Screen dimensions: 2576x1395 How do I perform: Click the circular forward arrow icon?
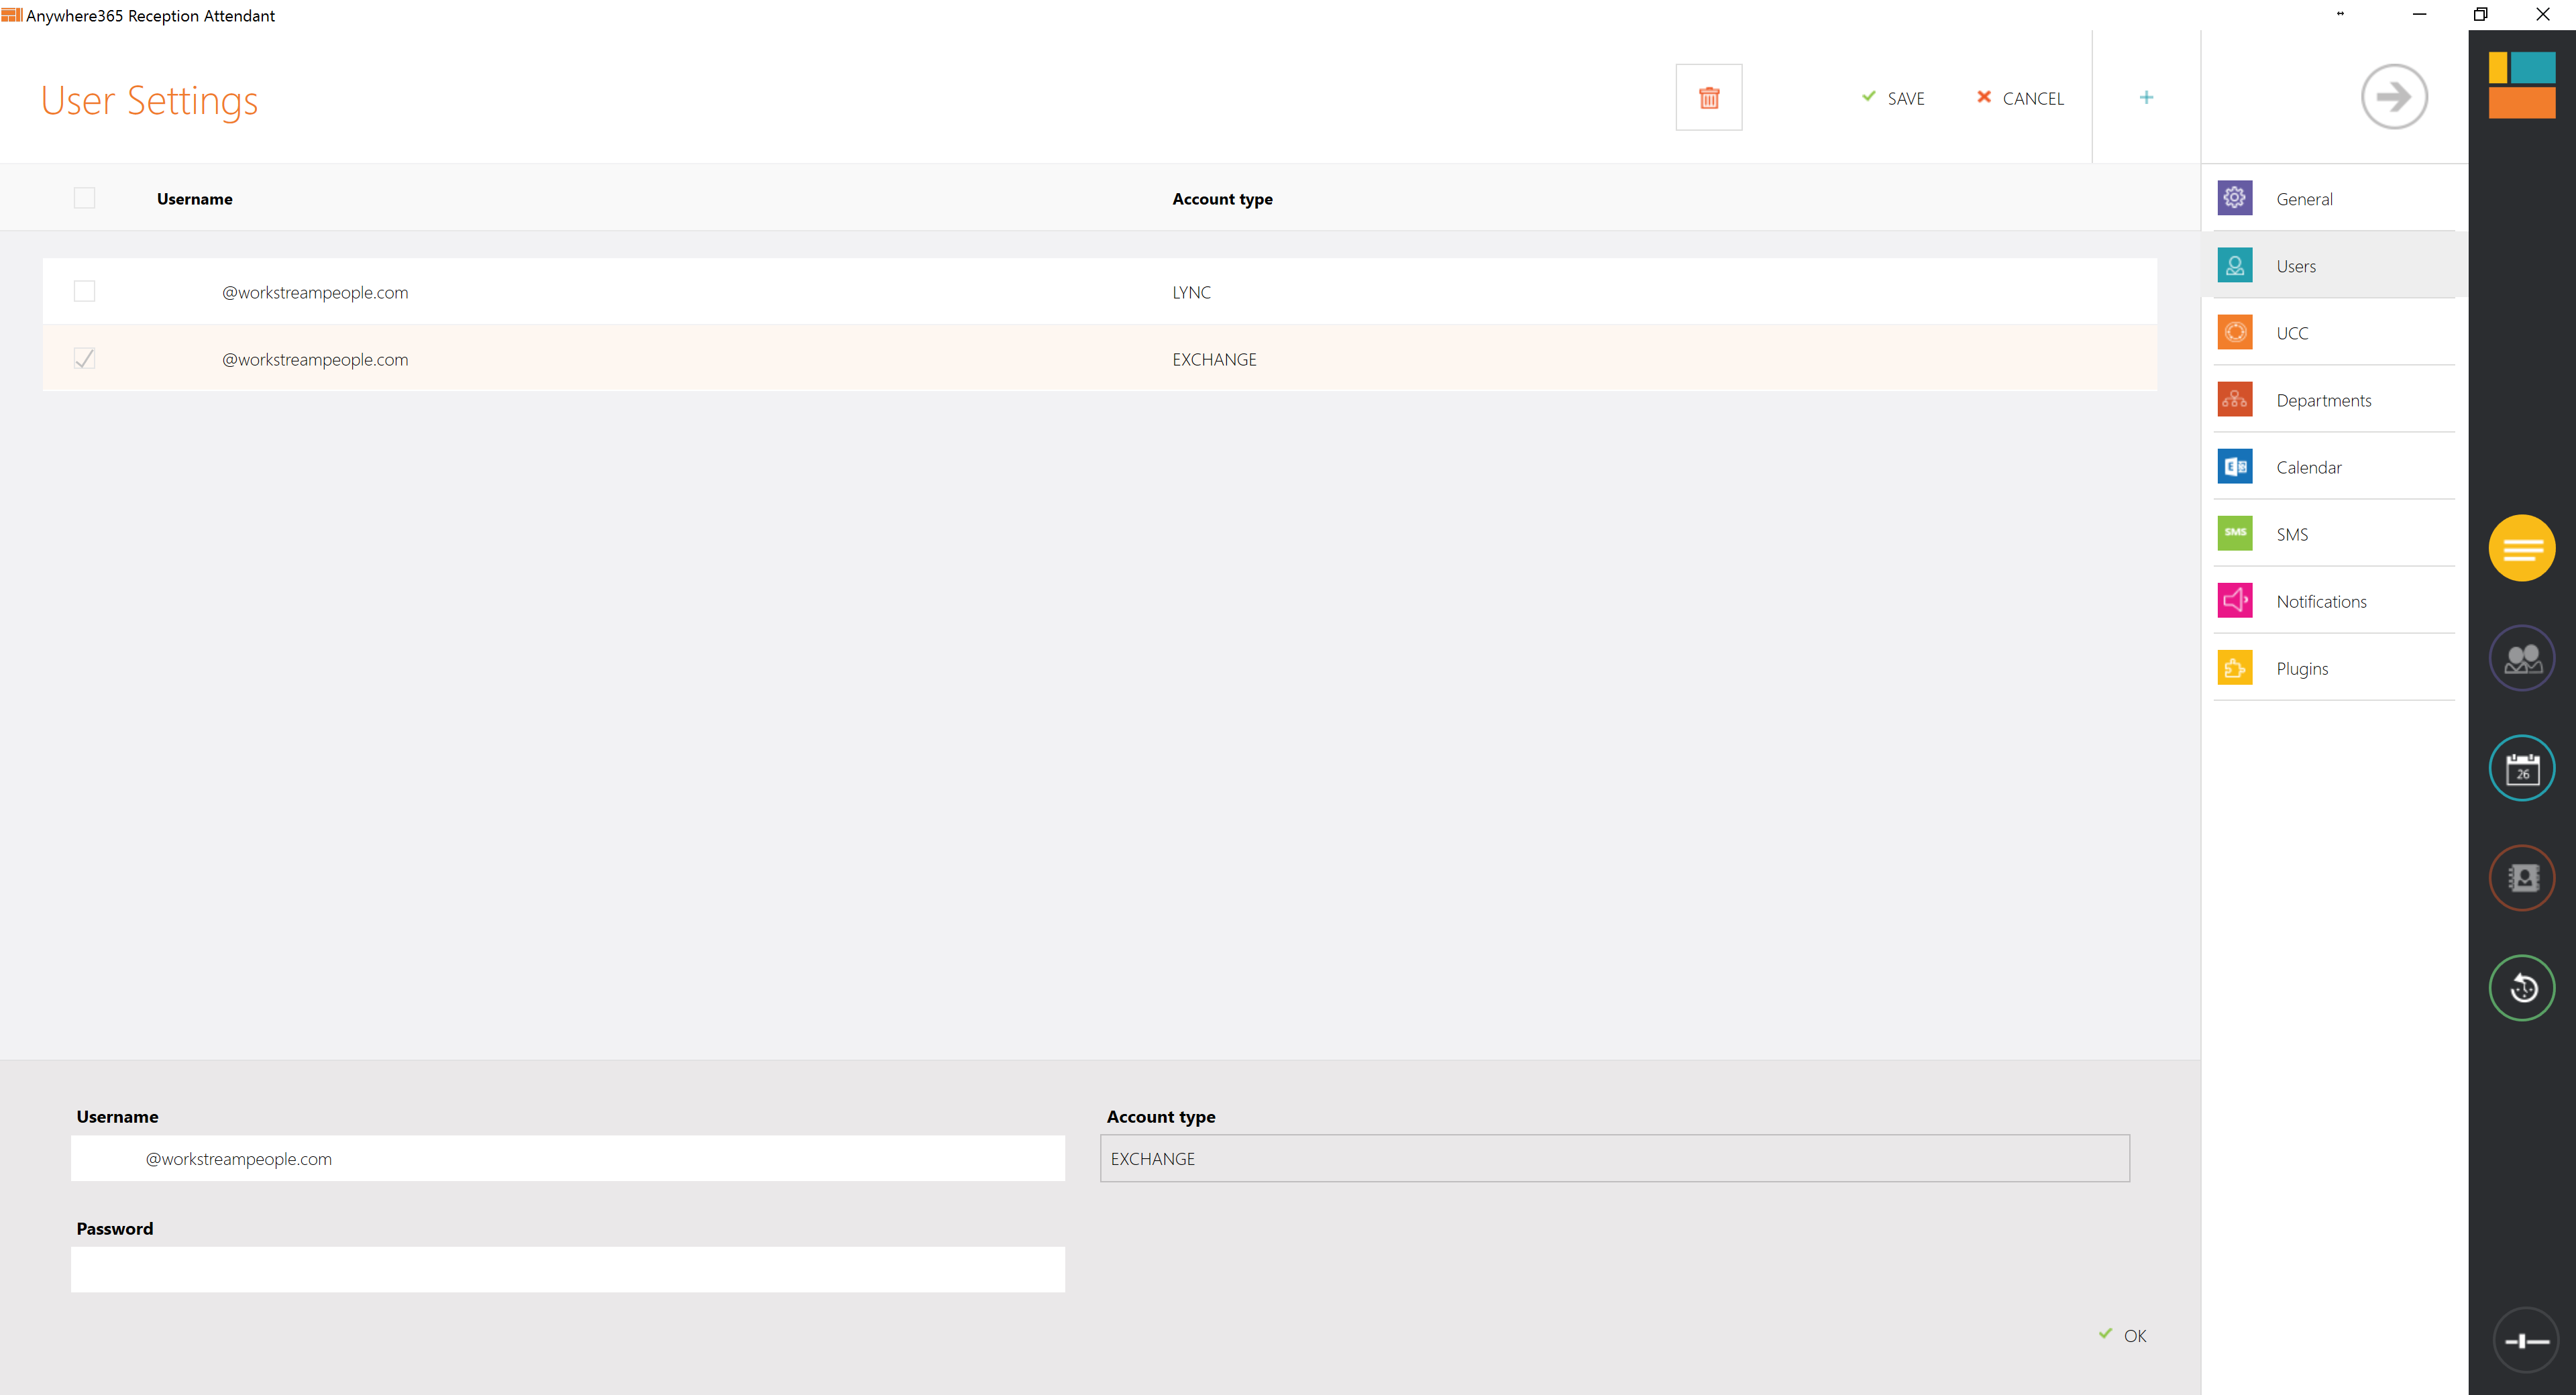pos(2393,97)
